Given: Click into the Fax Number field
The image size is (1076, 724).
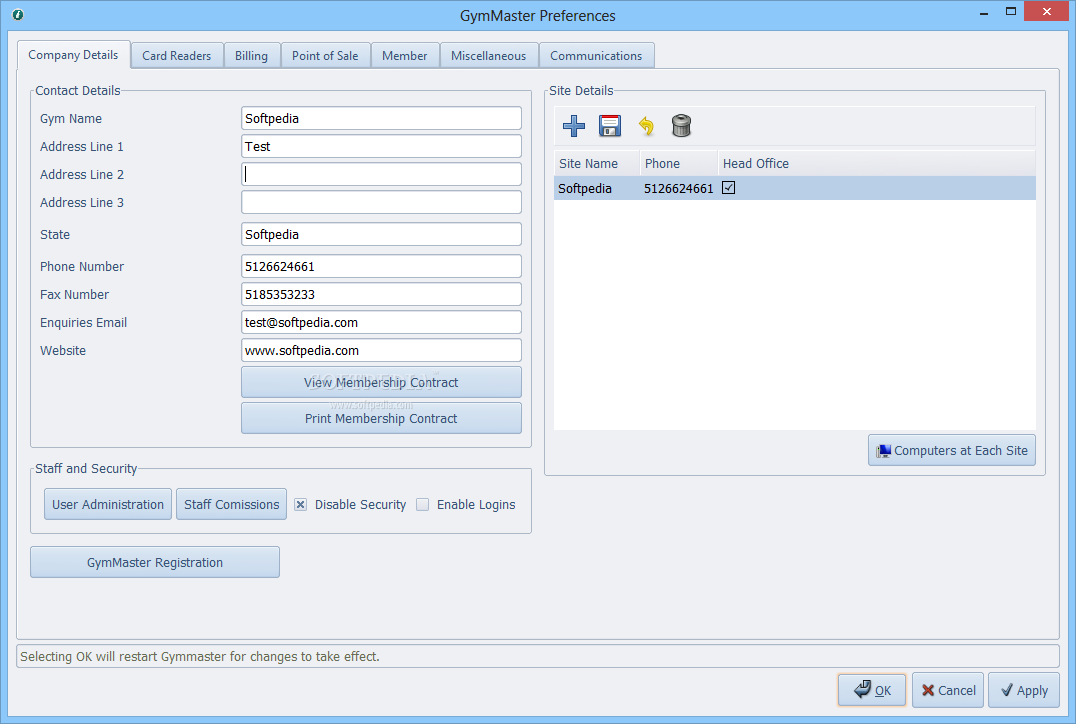Looking at the screenshot, I should click(x=381, y=294).
